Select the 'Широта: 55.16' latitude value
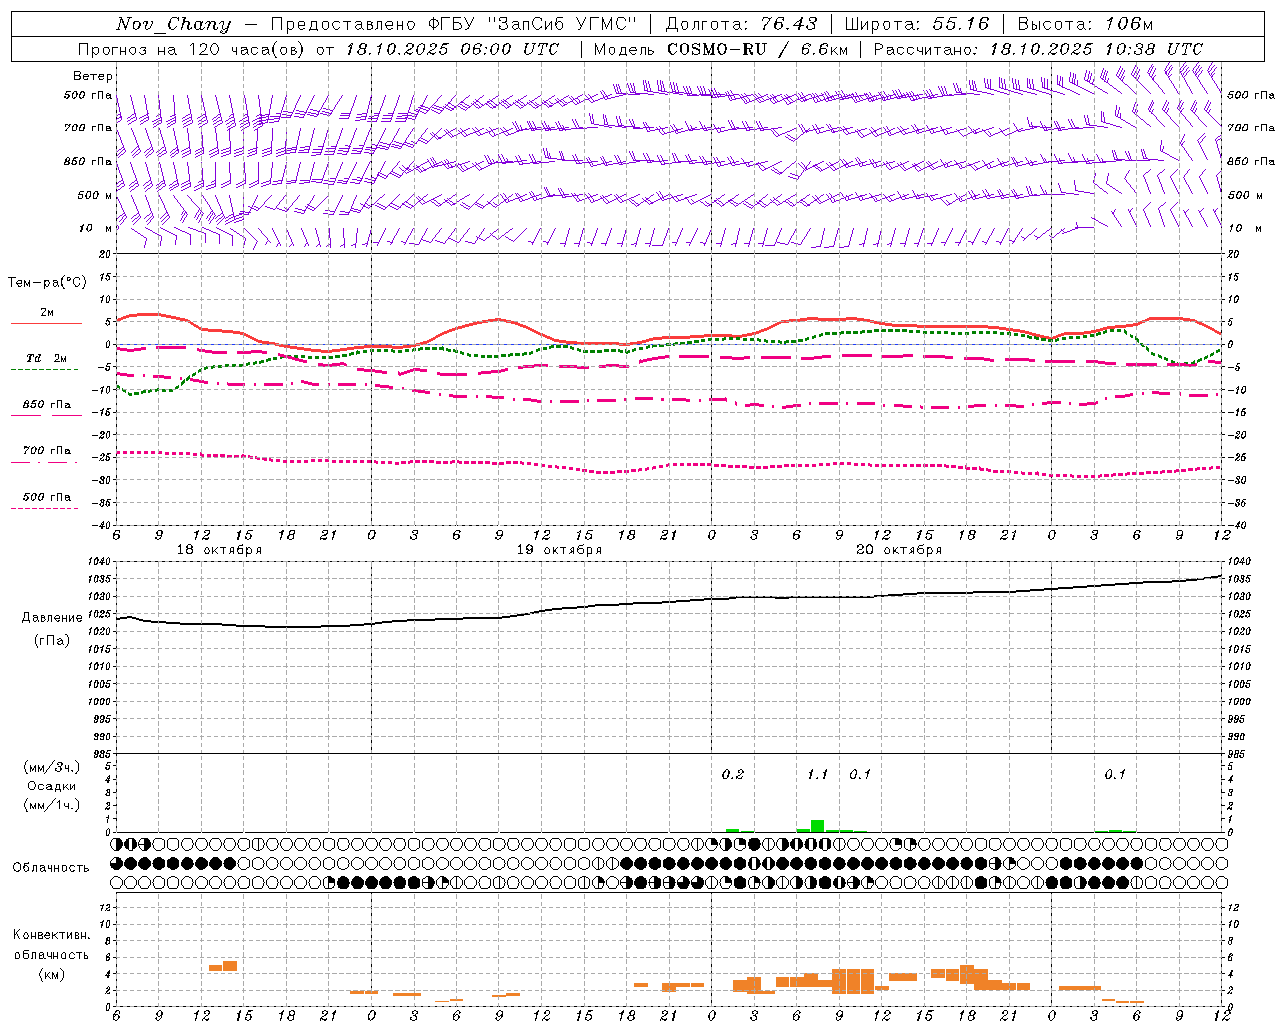The width and height of the screenshot is (1280, 1024). tap(917, 24)
